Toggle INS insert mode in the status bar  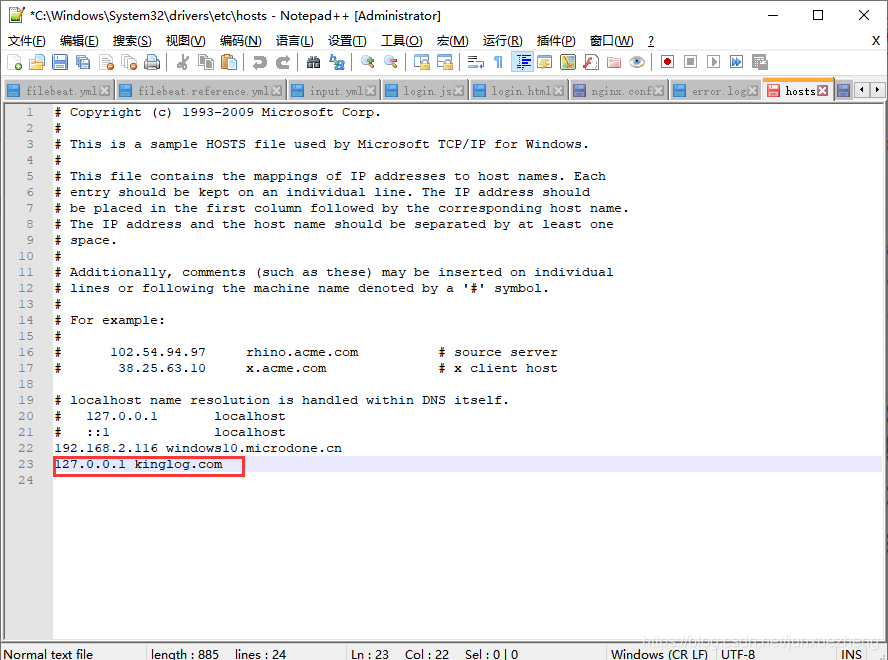pos(851,654)
